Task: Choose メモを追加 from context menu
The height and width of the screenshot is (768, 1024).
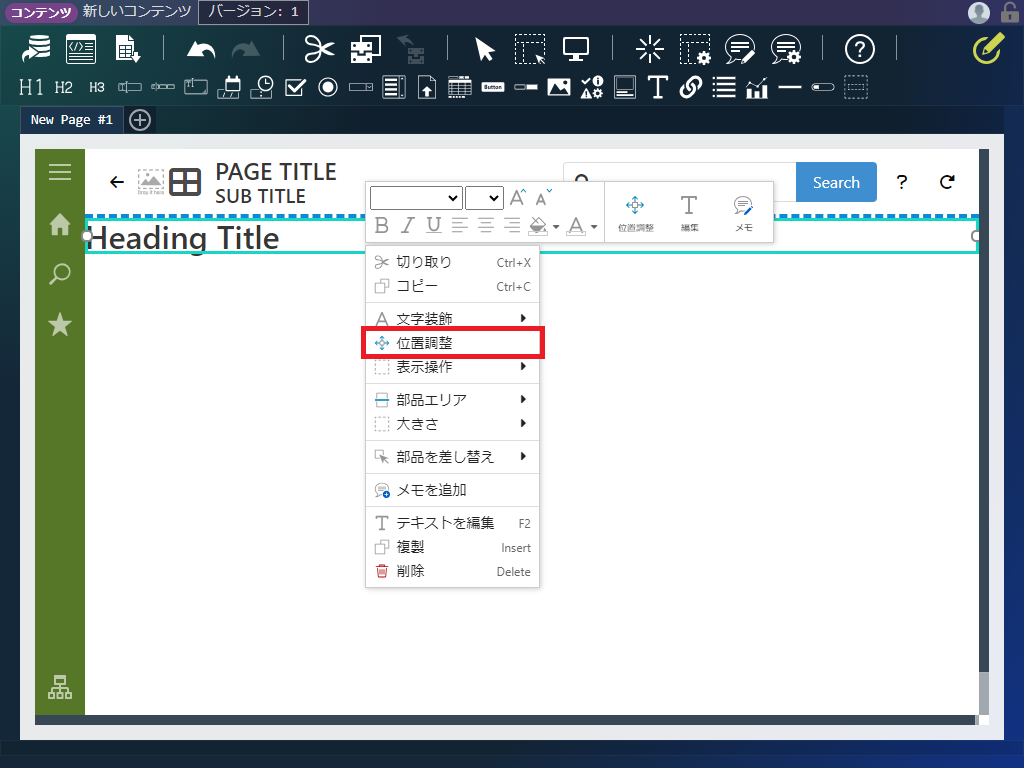Action: [x=453, y=490]
